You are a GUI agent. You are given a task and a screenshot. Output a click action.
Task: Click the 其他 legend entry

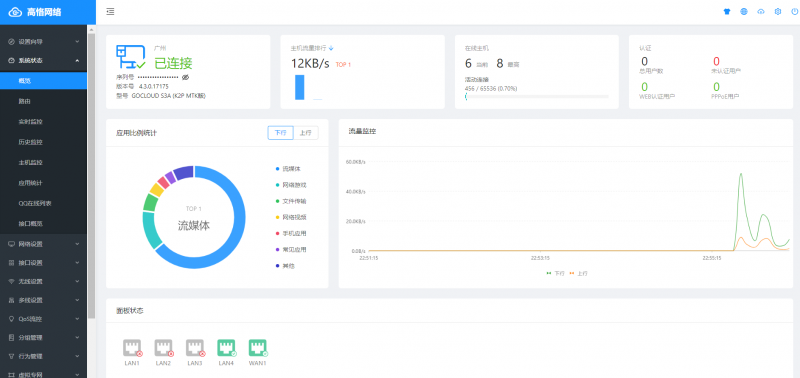(286, 266)
